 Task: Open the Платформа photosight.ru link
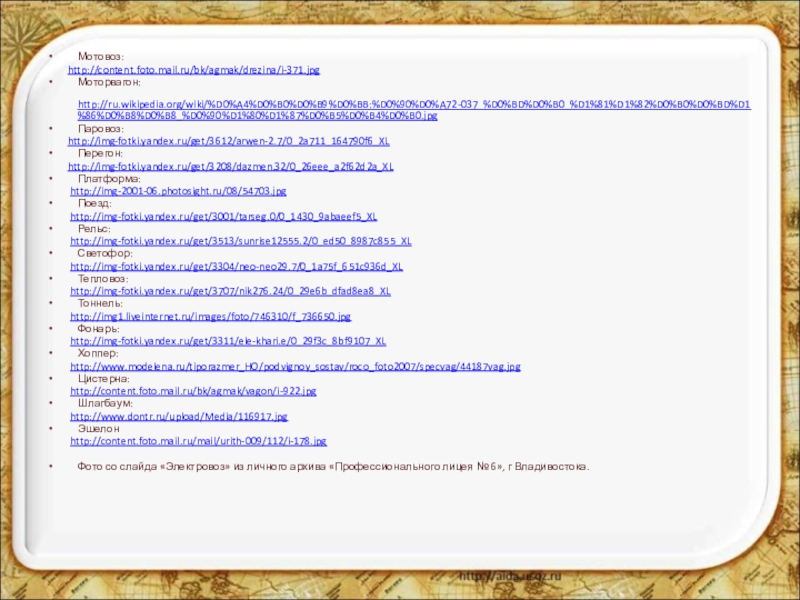(x=178, y=191)
